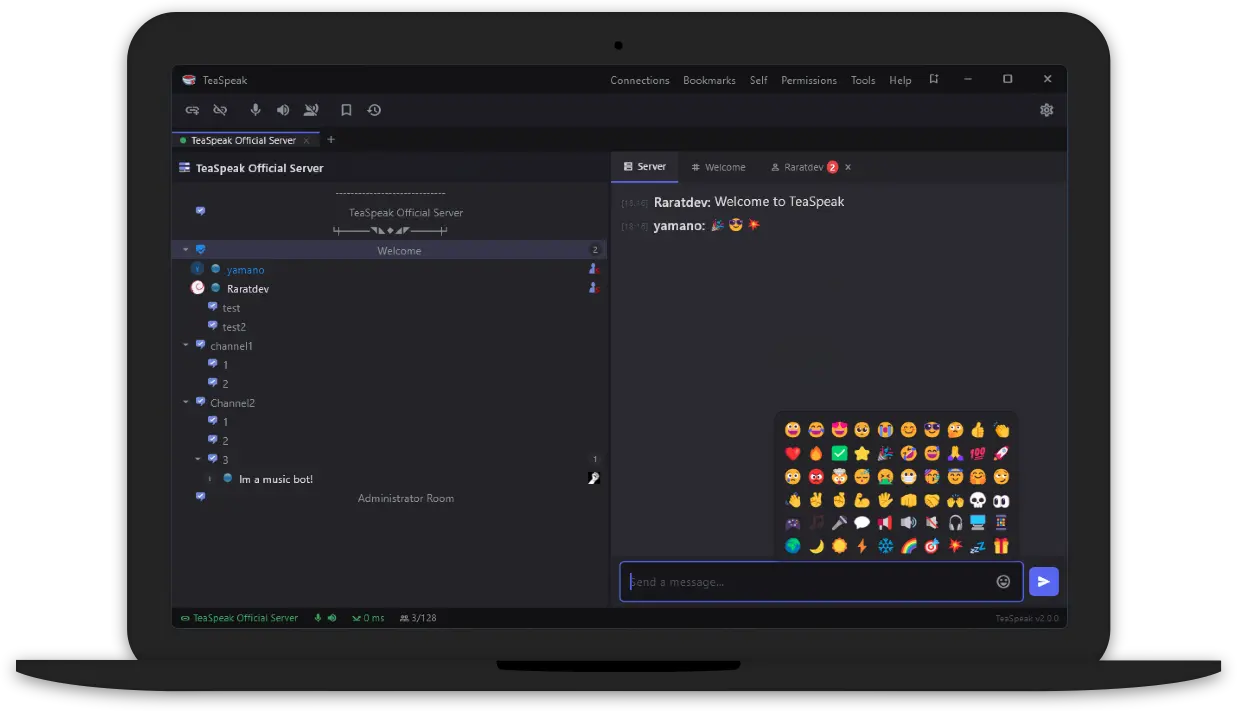Click the TeaSpeak teacup logo in title bar
Screen dimensions: 1237x711
point(189,80)
